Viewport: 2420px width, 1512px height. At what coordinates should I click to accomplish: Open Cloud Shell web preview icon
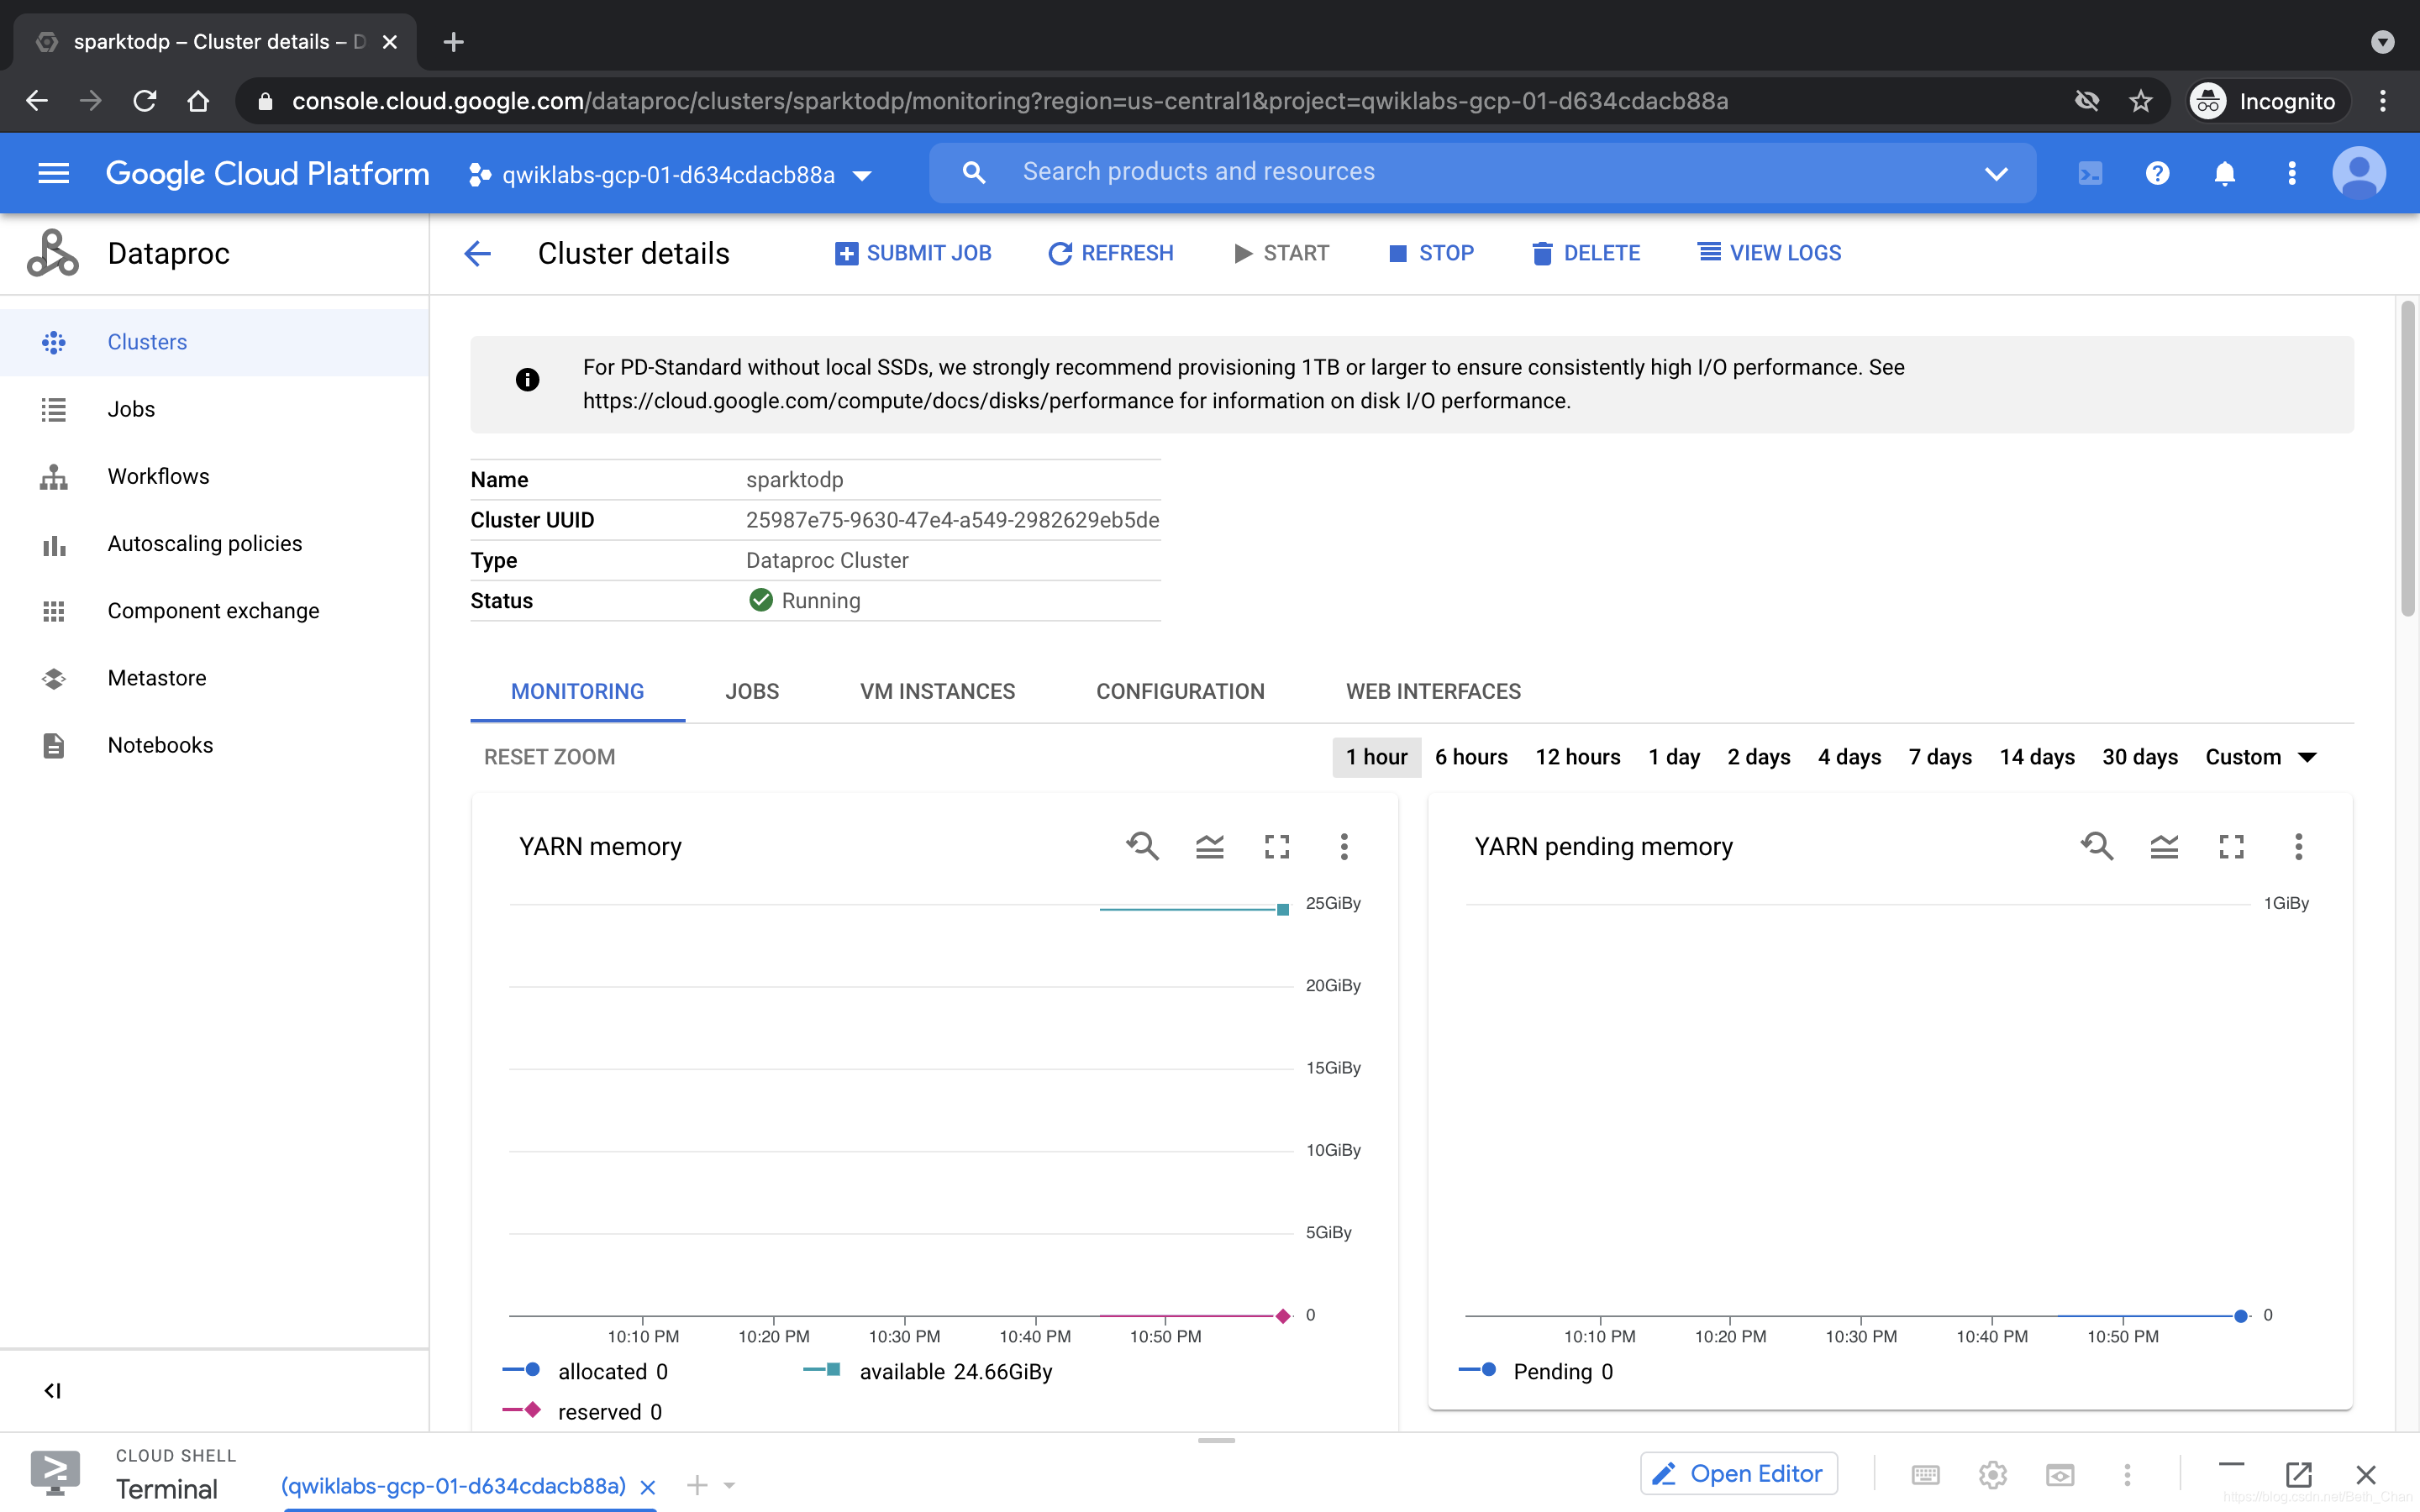pos(2060,1474)
